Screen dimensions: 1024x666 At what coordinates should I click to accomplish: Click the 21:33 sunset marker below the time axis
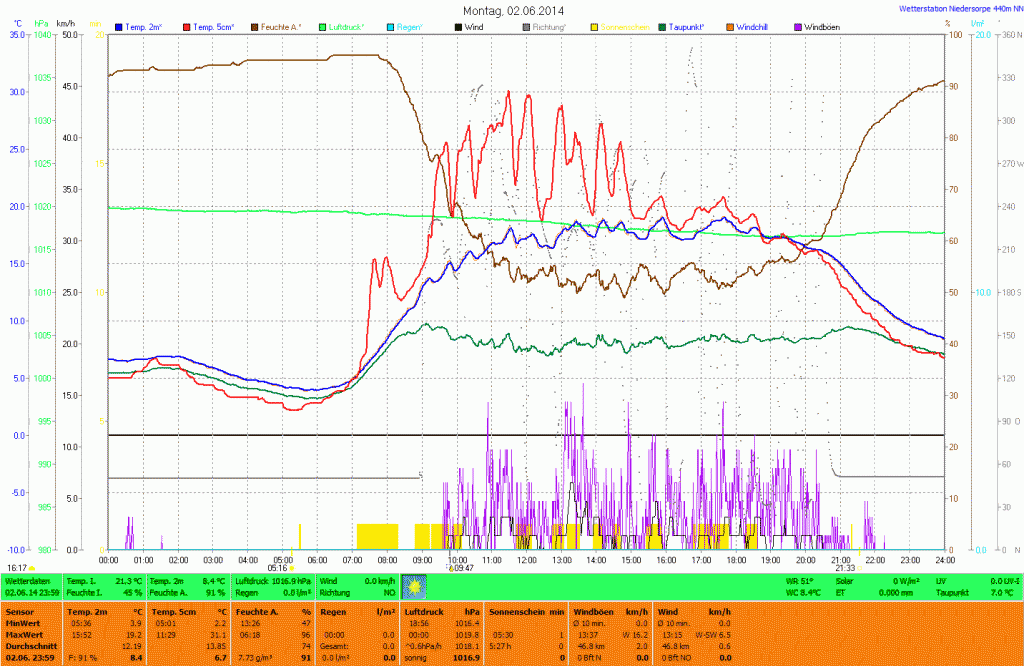[844, 567]
